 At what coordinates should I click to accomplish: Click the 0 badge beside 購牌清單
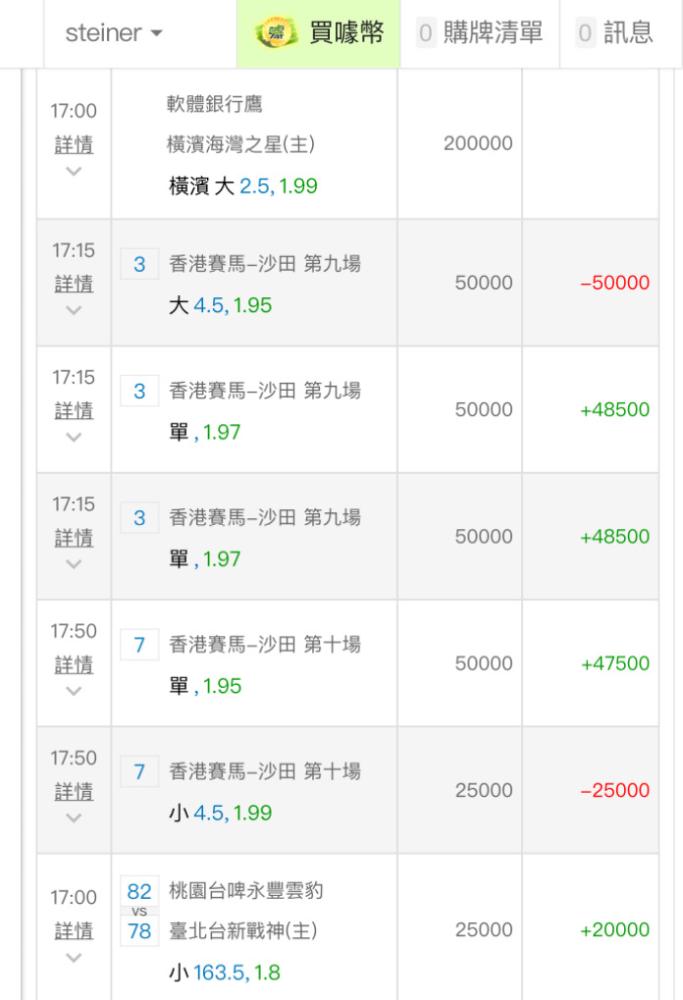pyautogui.click(x=425, y=33)
